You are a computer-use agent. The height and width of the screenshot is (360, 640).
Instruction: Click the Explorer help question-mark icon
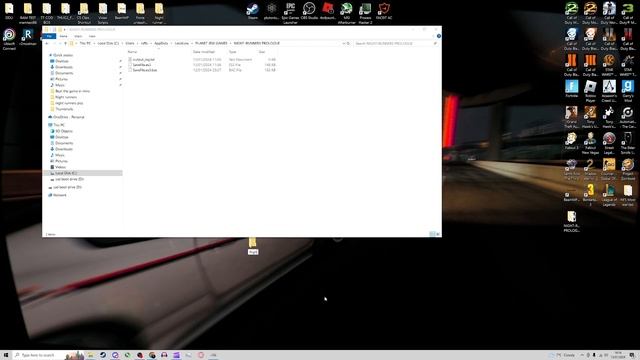click(438, 36)
